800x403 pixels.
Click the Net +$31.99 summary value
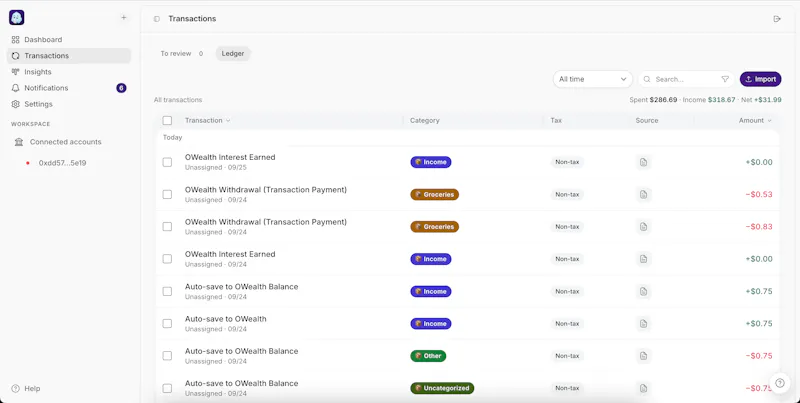[761, 100]
